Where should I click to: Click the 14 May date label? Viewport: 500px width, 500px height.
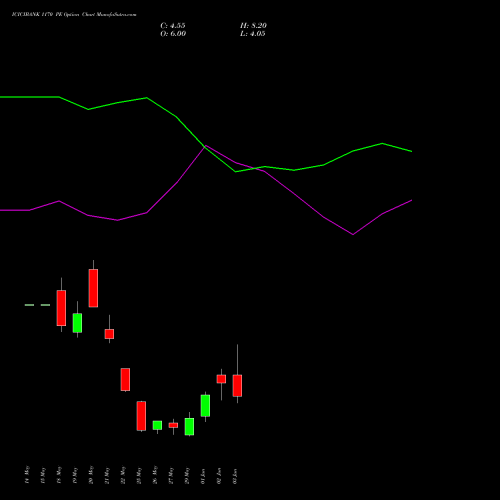(27, 475)
